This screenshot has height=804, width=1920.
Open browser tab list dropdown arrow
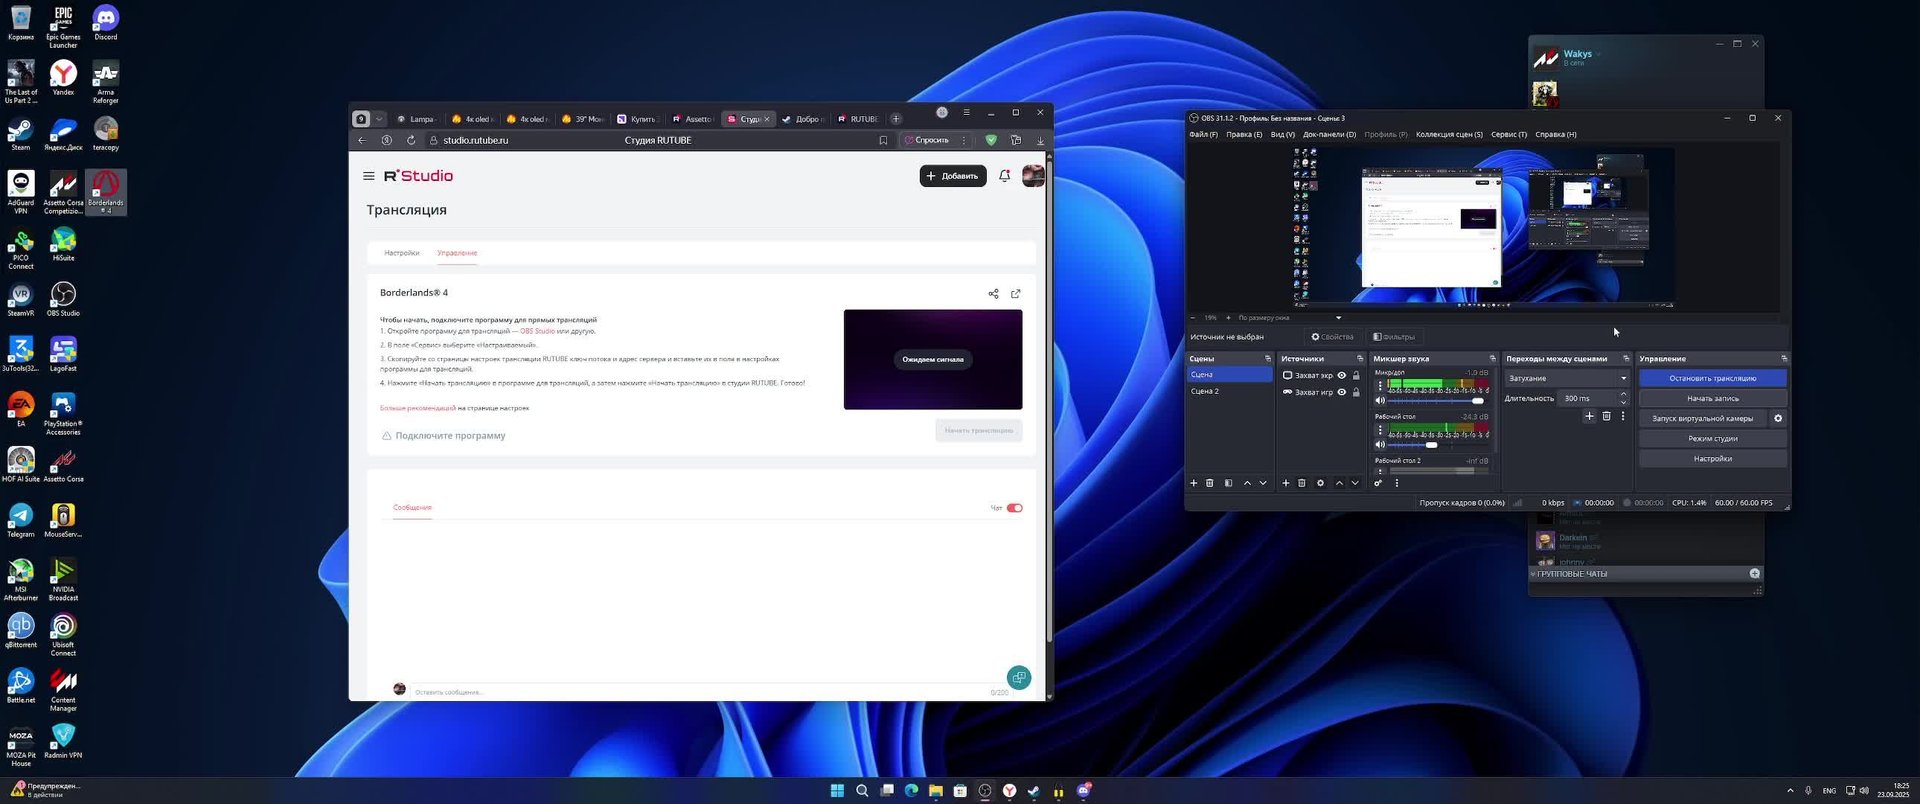click(x=379, y=119)
